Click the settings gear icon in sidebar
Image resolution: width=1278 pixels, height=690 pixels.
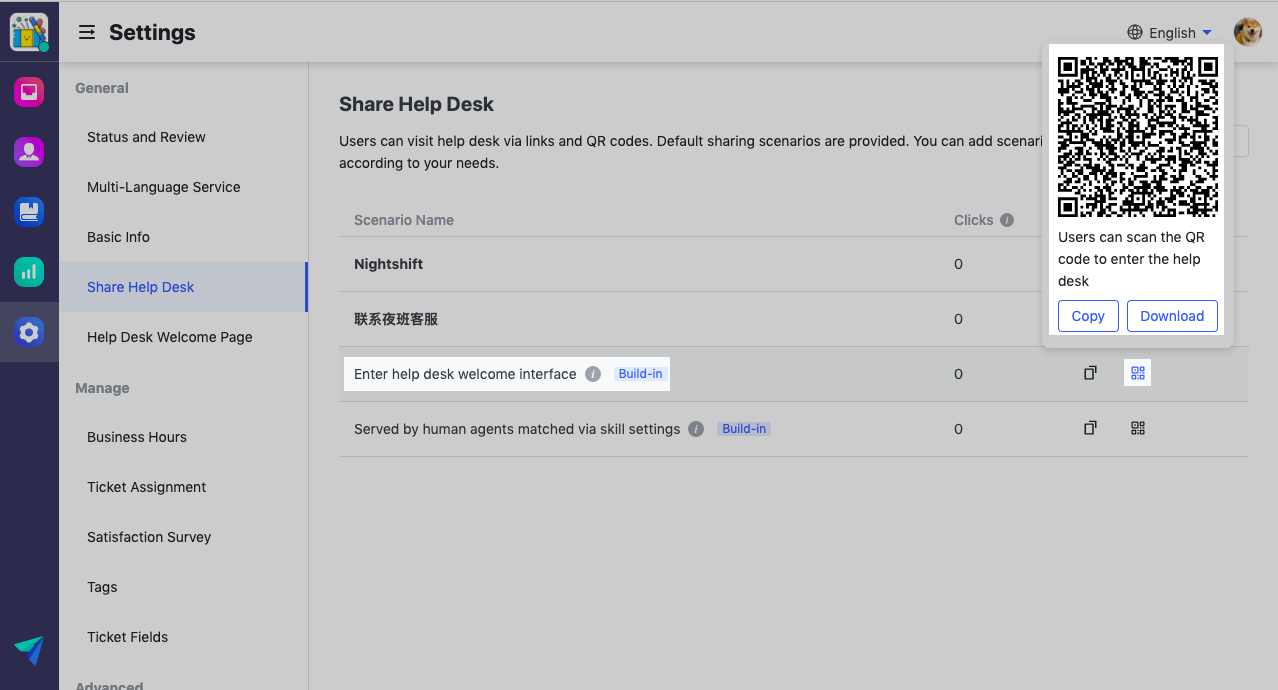click(x=29, y=332)
